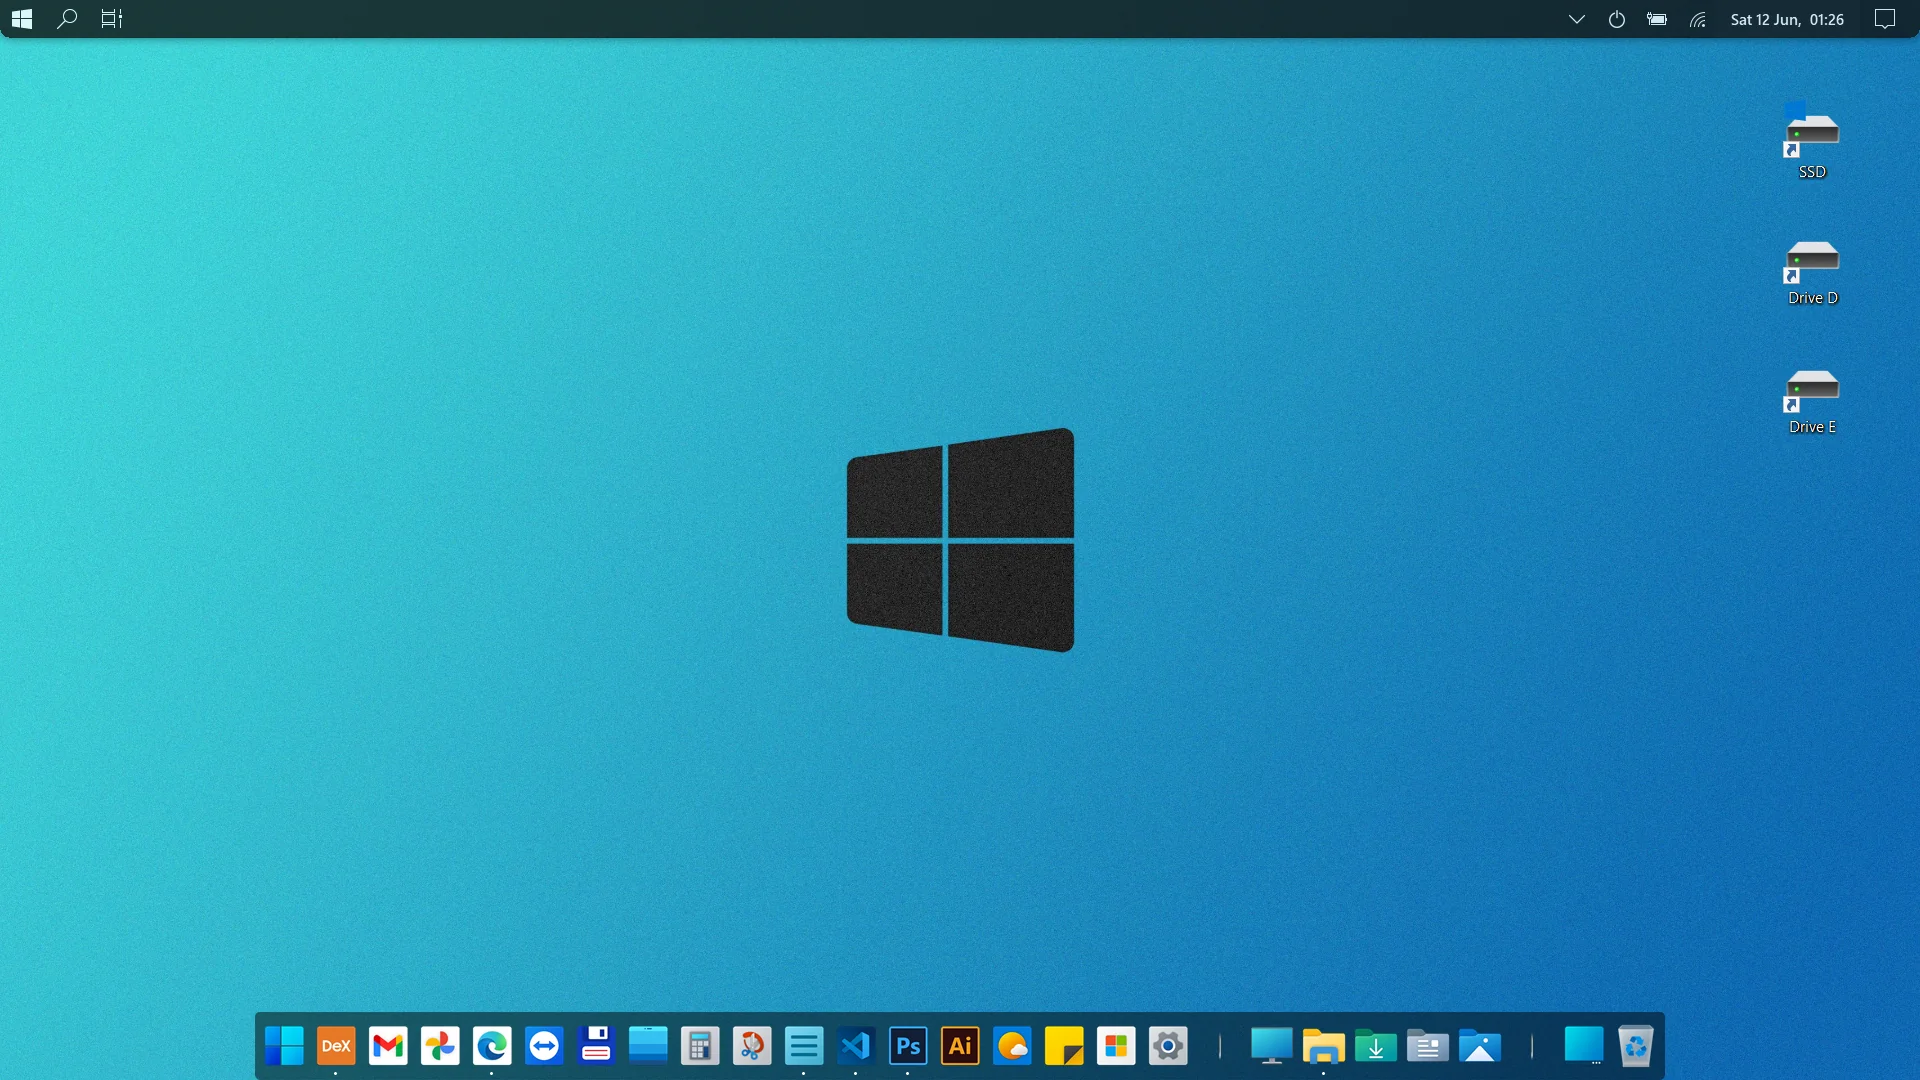The image size is (1920, 1080).
Task: Open the date and time flyout
Action: click(x=1787, y=19)
